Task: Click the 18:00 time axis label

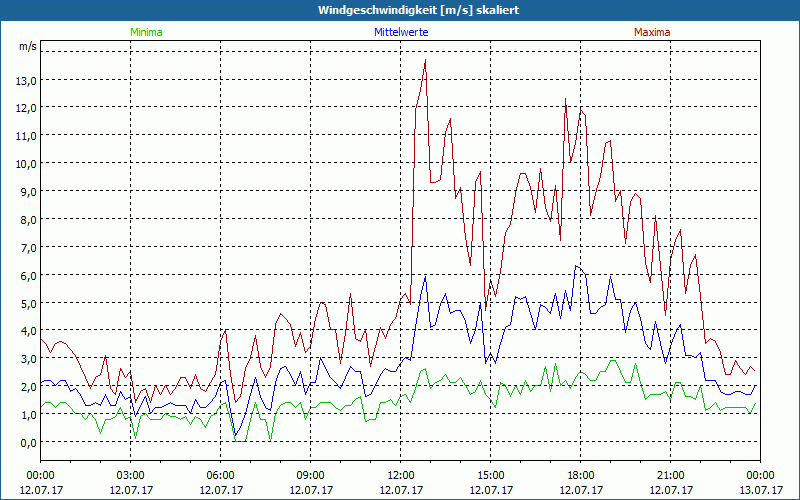Action: click(581, 476)
